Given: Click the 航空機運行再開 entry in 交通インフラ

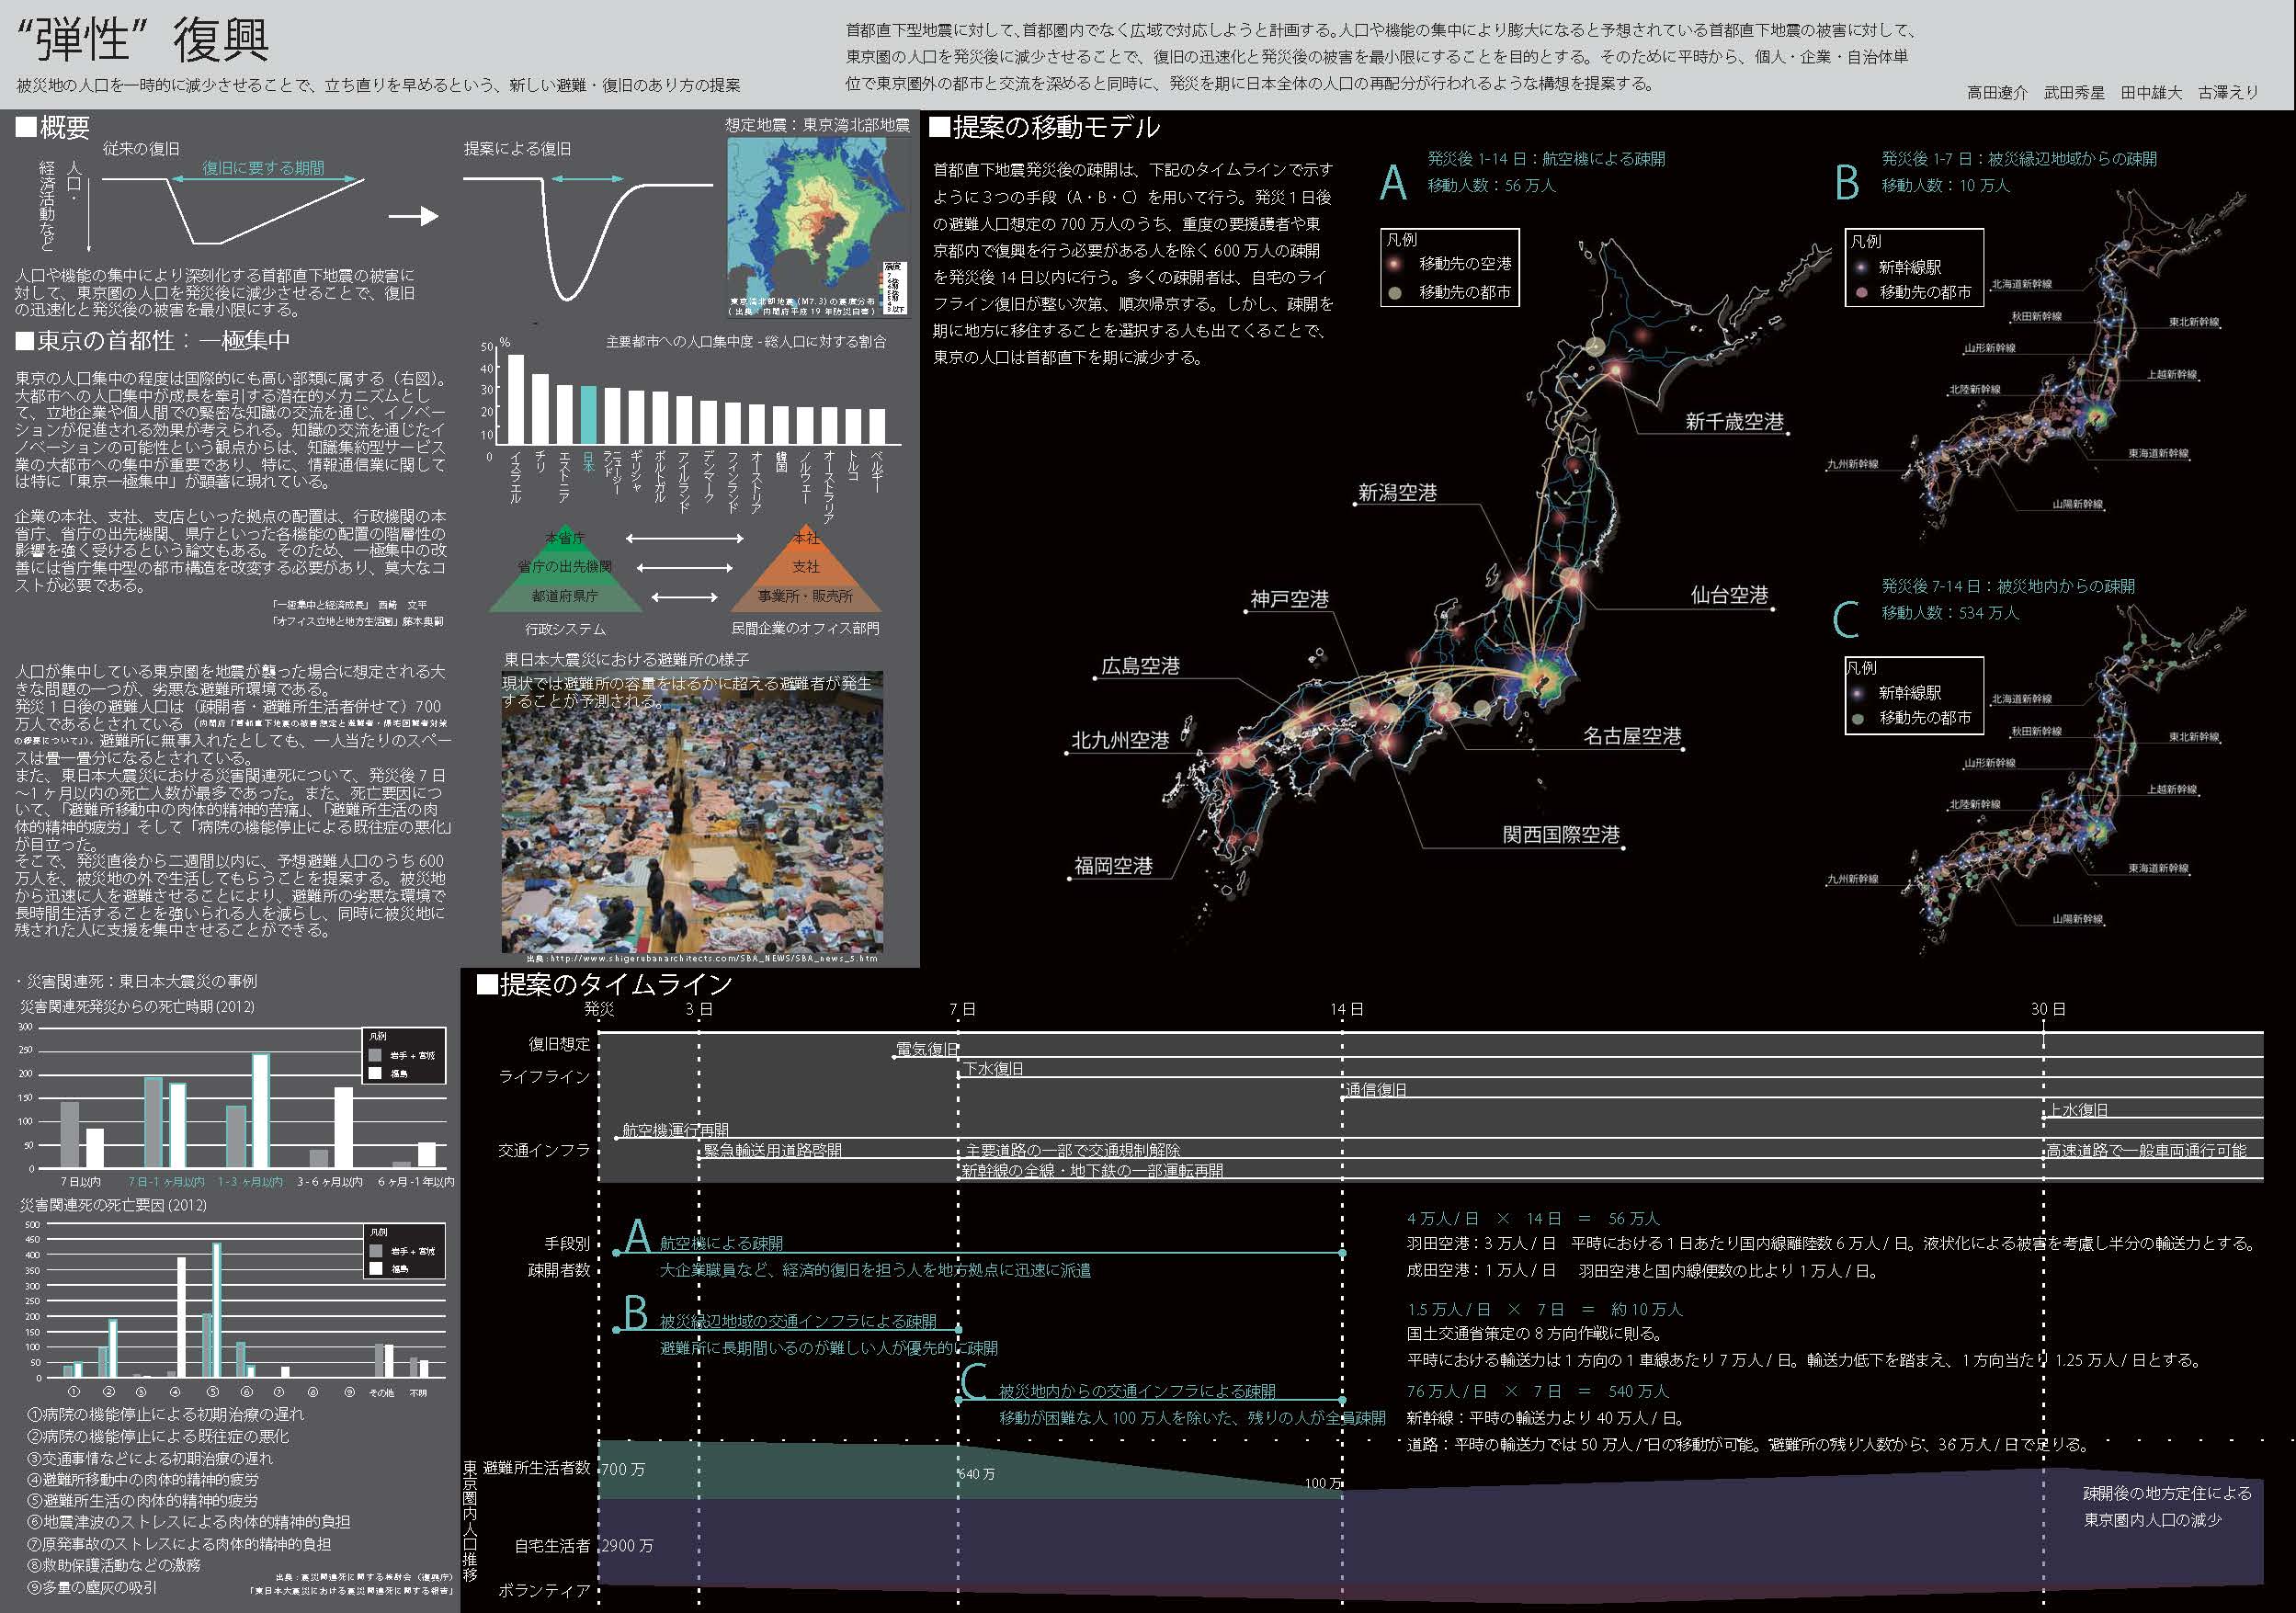Looking at the screenshot, I should point(675,1130).
